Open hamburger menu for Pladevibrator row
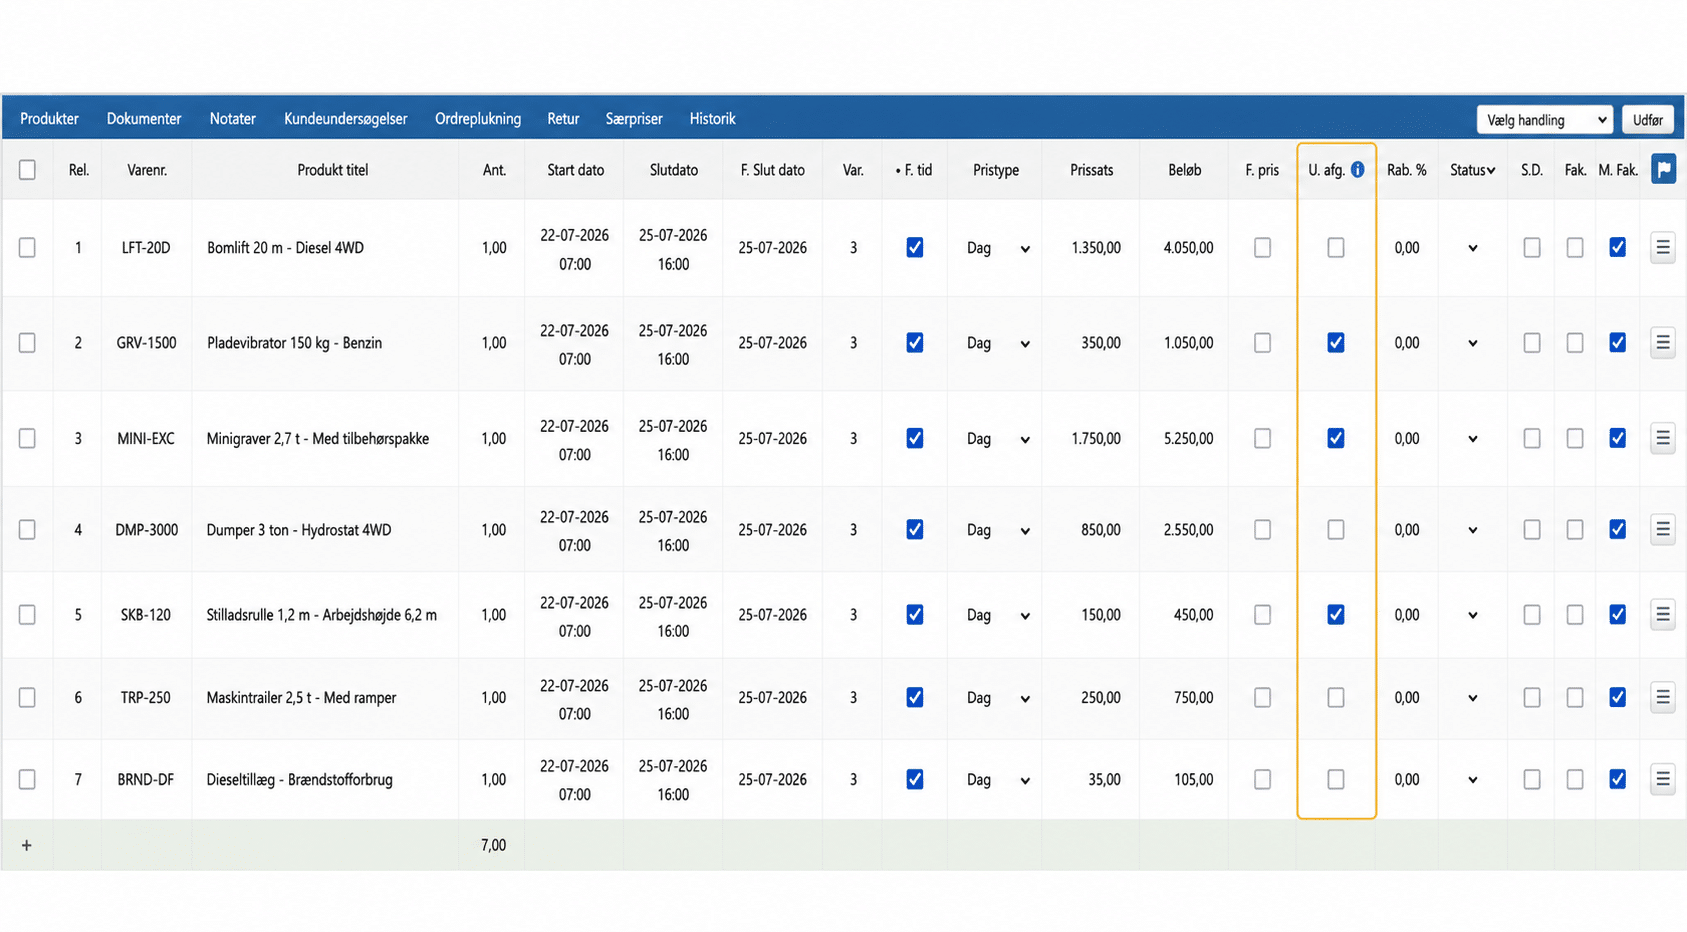 (x=1662, y=343)
